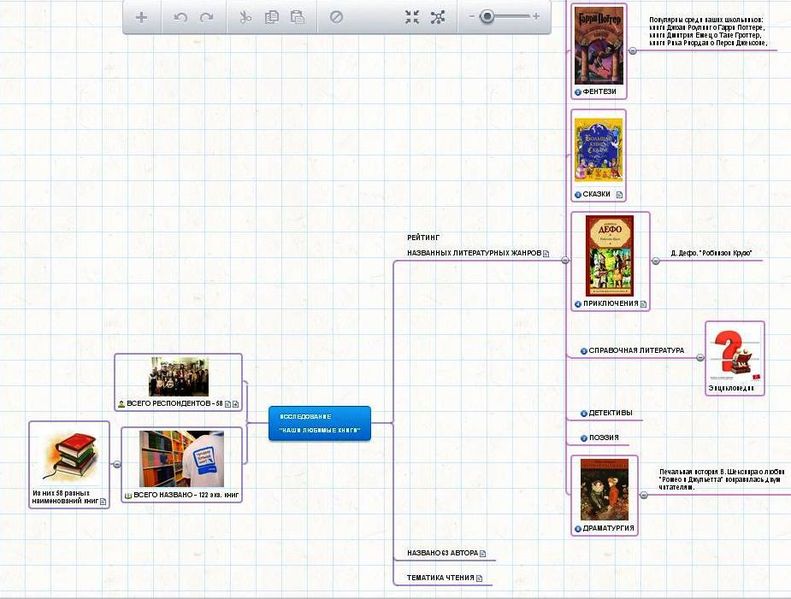Click priority number icon beside ПРИКЛЮЧЕНИЯ
This screenshot has height=599, width=791.
click(578, 304)
